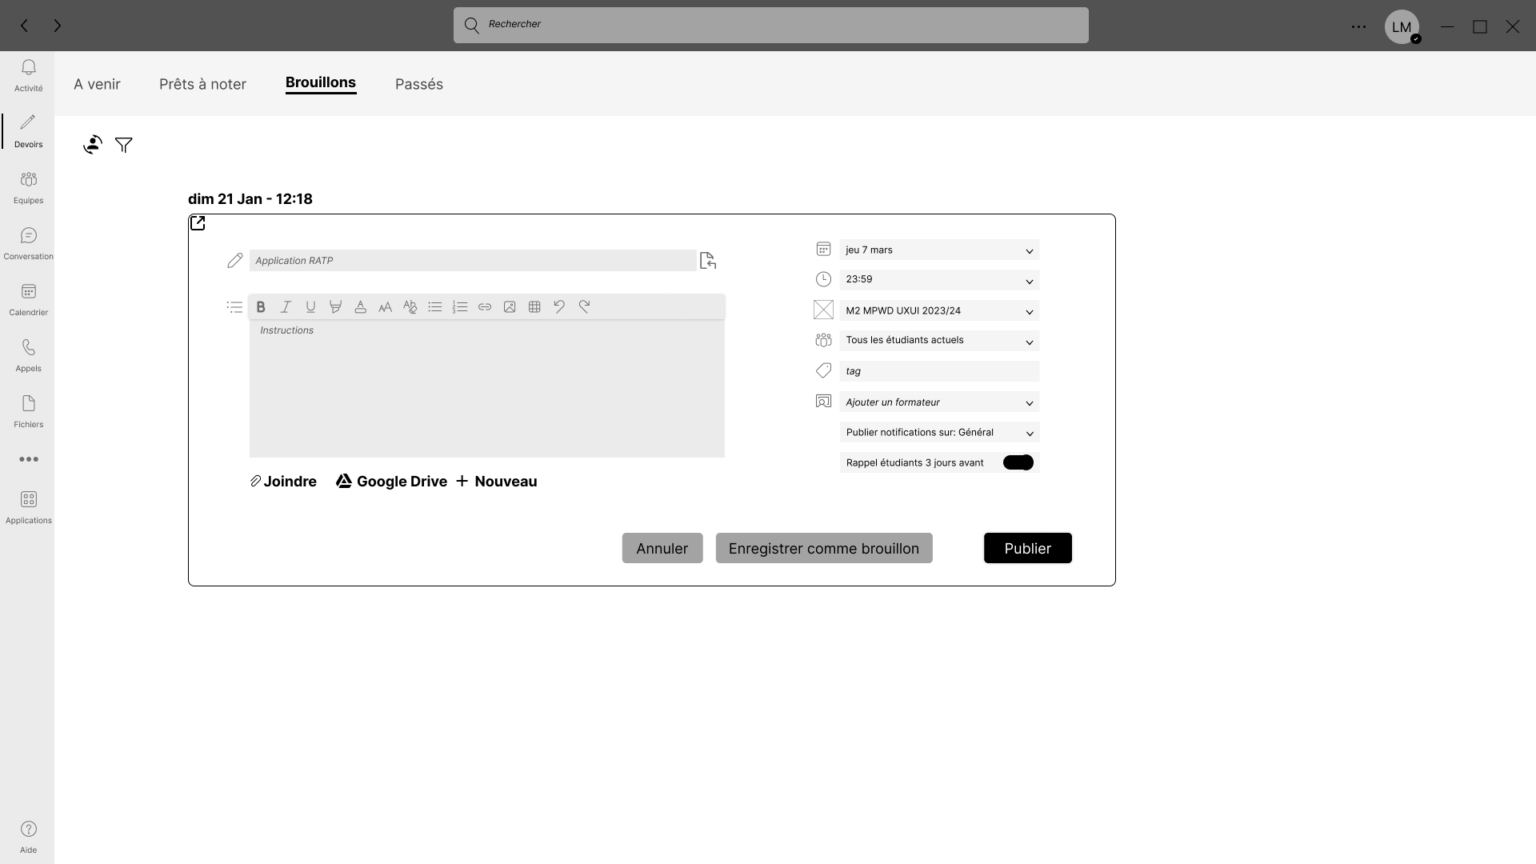
Task: Click the tag input field
Action: 939,371
